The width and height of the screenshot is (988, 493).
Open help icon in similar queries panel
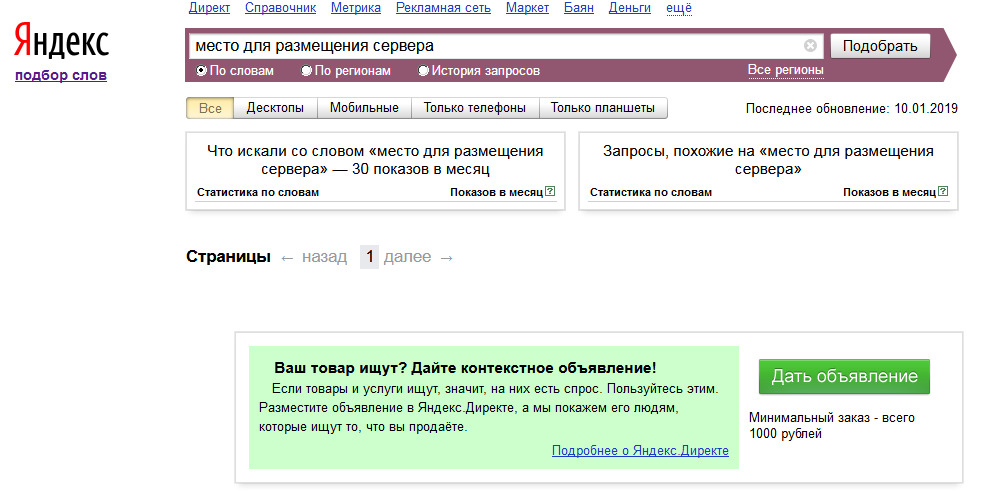click(944, 191)
